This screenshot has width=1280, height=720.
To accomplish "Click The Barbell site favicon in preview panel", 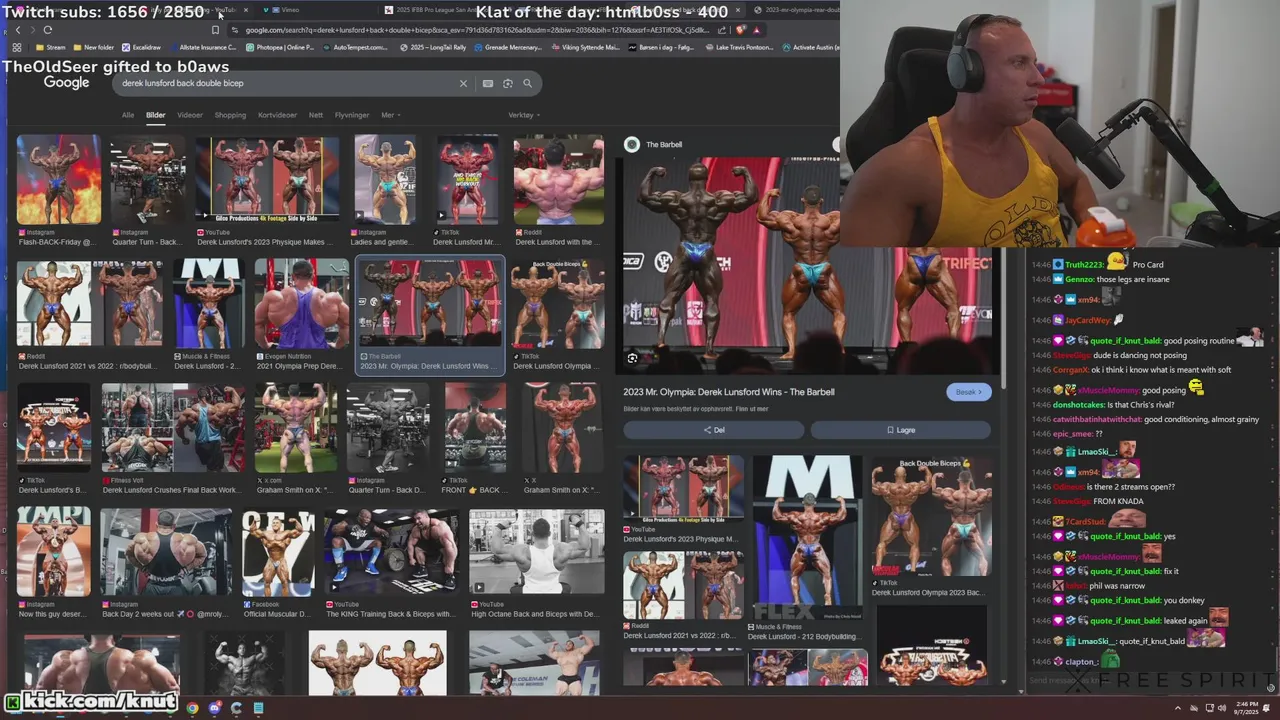I will [x=632, y=144].
